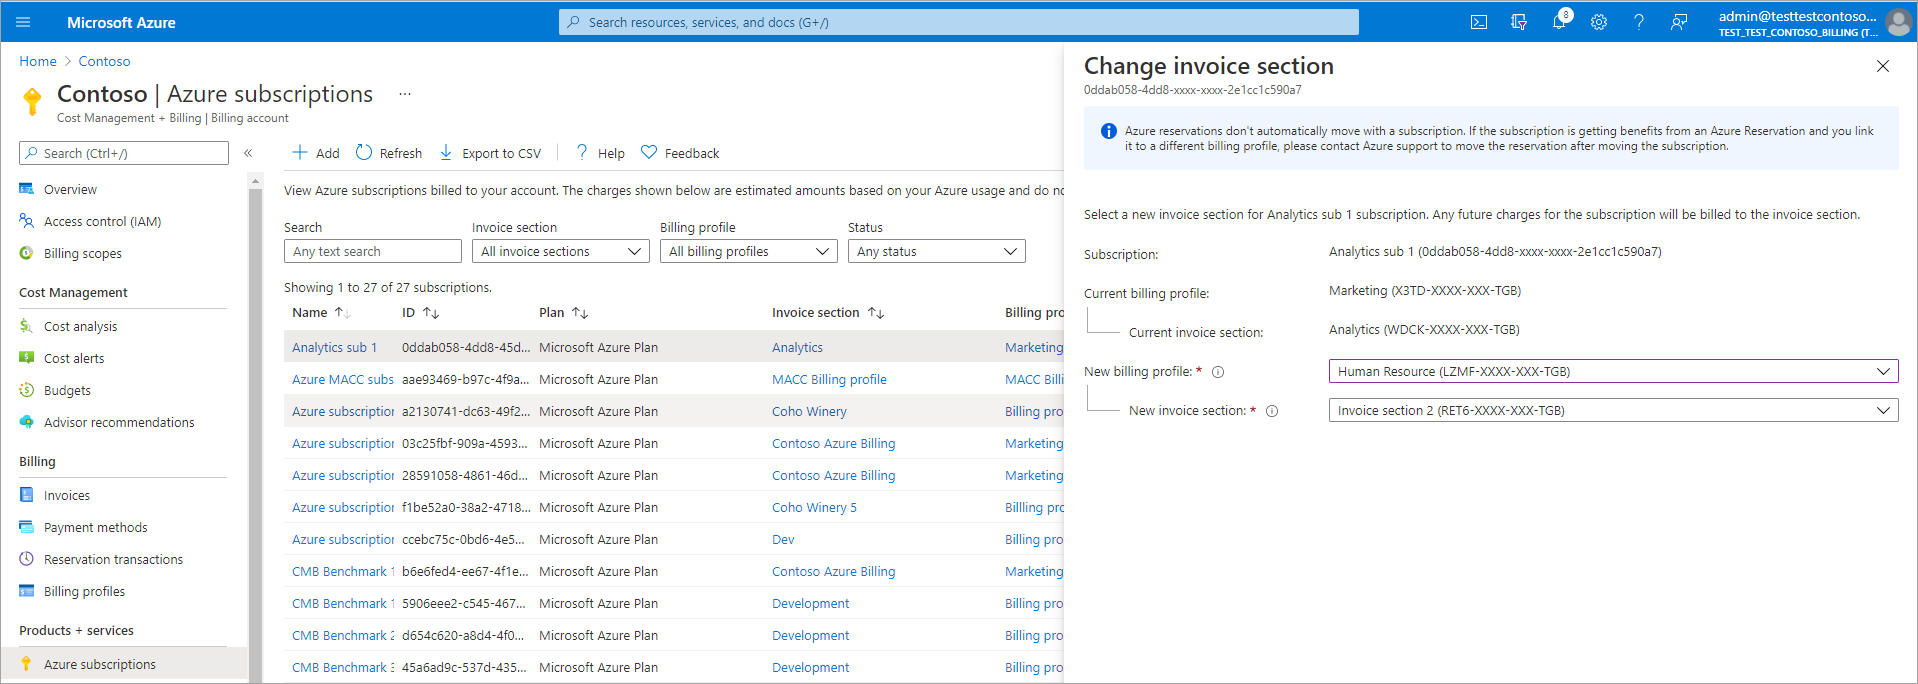Open the New invoice section dropdown
Image resolution: width=1918 pixels, height=684 pixels.
pyautogui.click(x=1612, y=410)
